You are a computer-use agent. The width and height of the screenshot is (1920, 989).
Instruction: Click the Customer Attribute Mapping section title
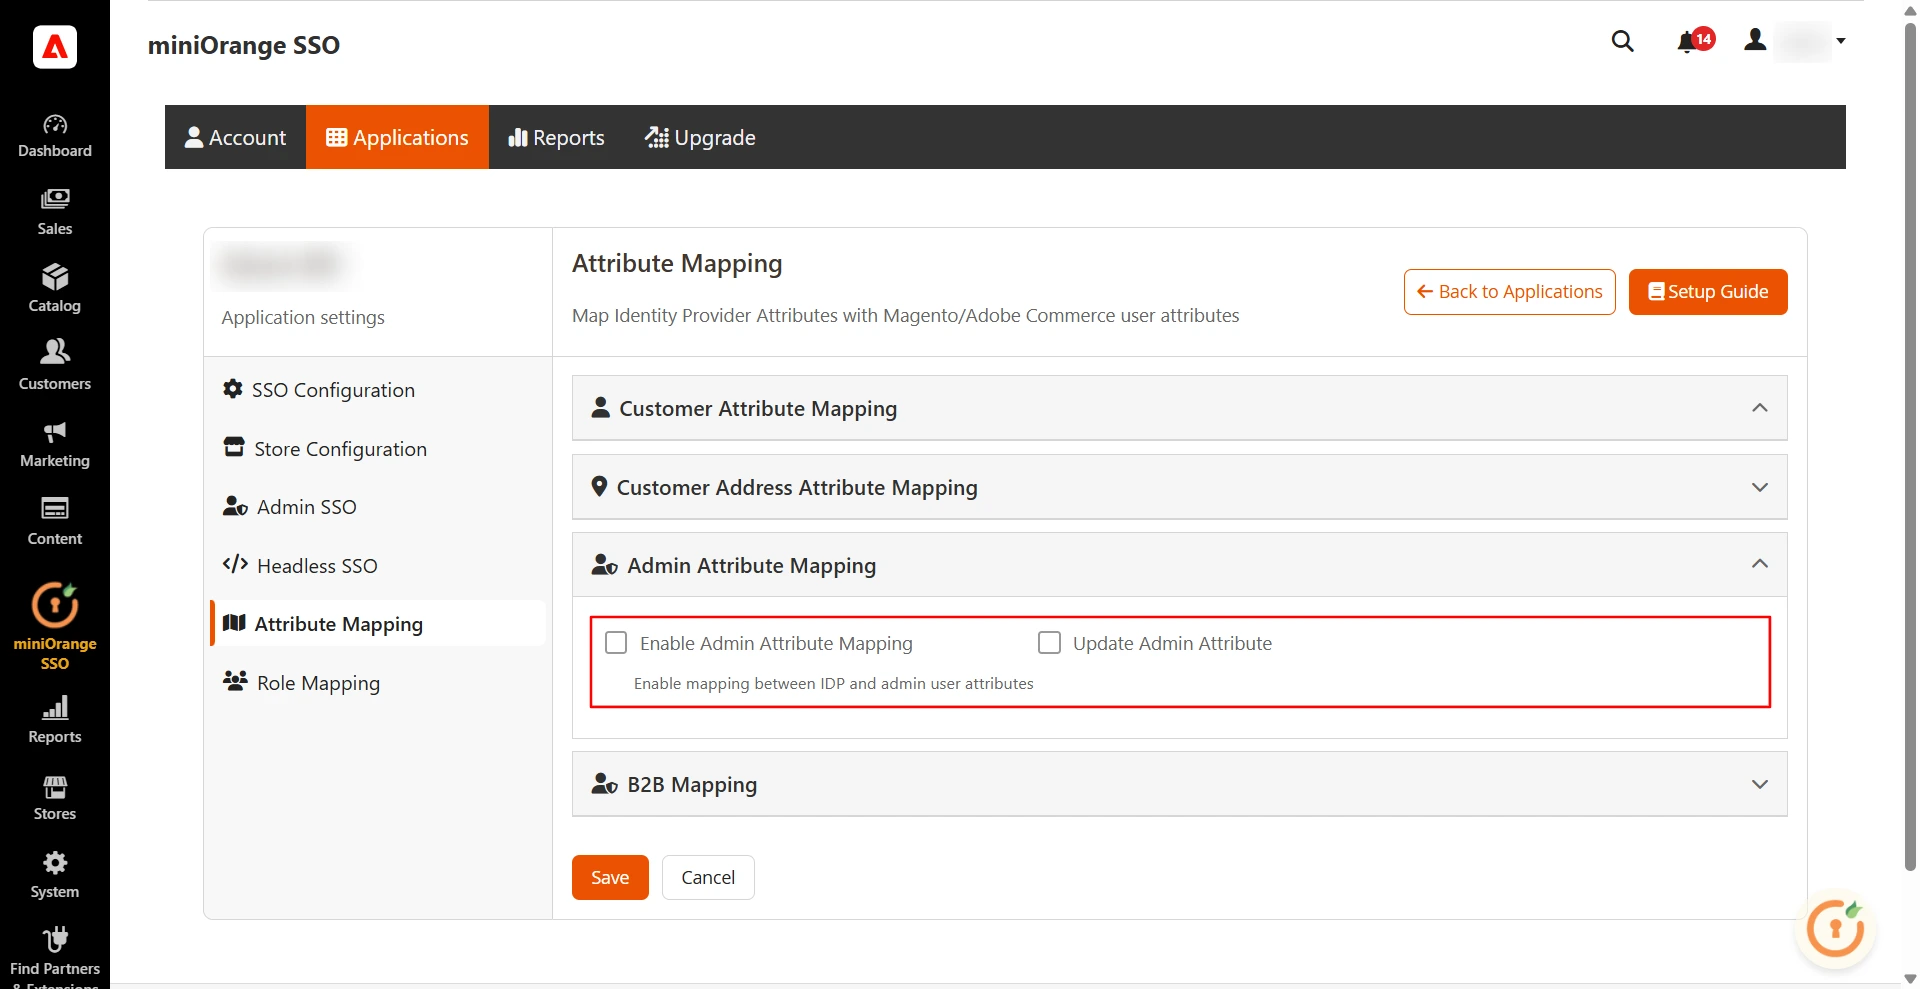[758, 409]
